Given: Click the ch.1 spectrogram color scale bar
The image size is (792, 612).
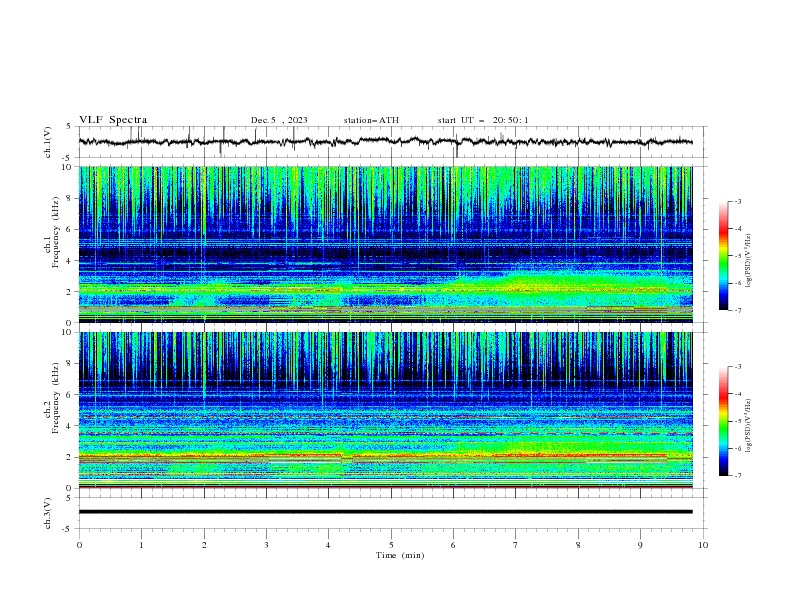Looking at the screenshot, I should 723,255.
